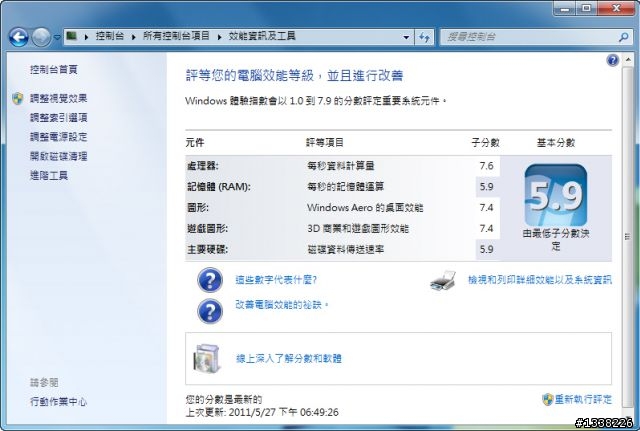The height and width of the screenshot is (431, 640).
Task: Open 開啟磁碟清理 link
Action: pyautogui.click(x=58, y=156)
